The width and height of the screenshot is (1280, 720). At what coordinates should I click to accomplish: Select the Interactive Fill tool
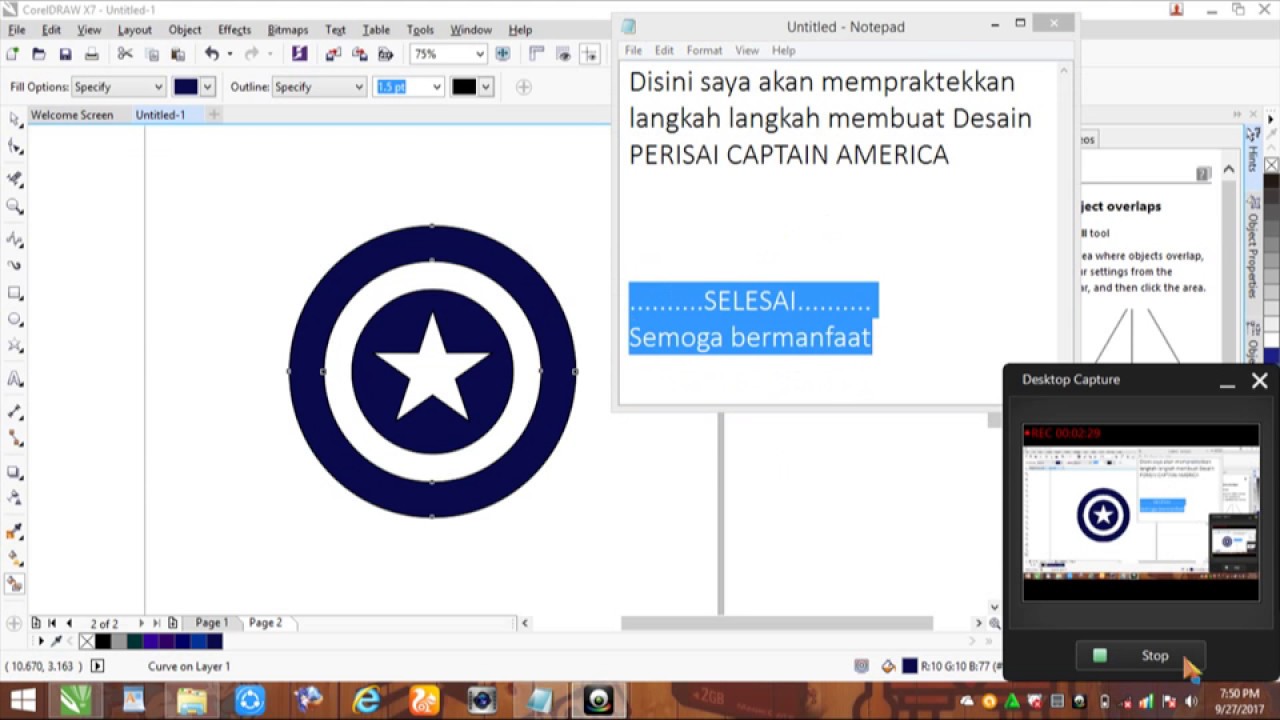15,558
